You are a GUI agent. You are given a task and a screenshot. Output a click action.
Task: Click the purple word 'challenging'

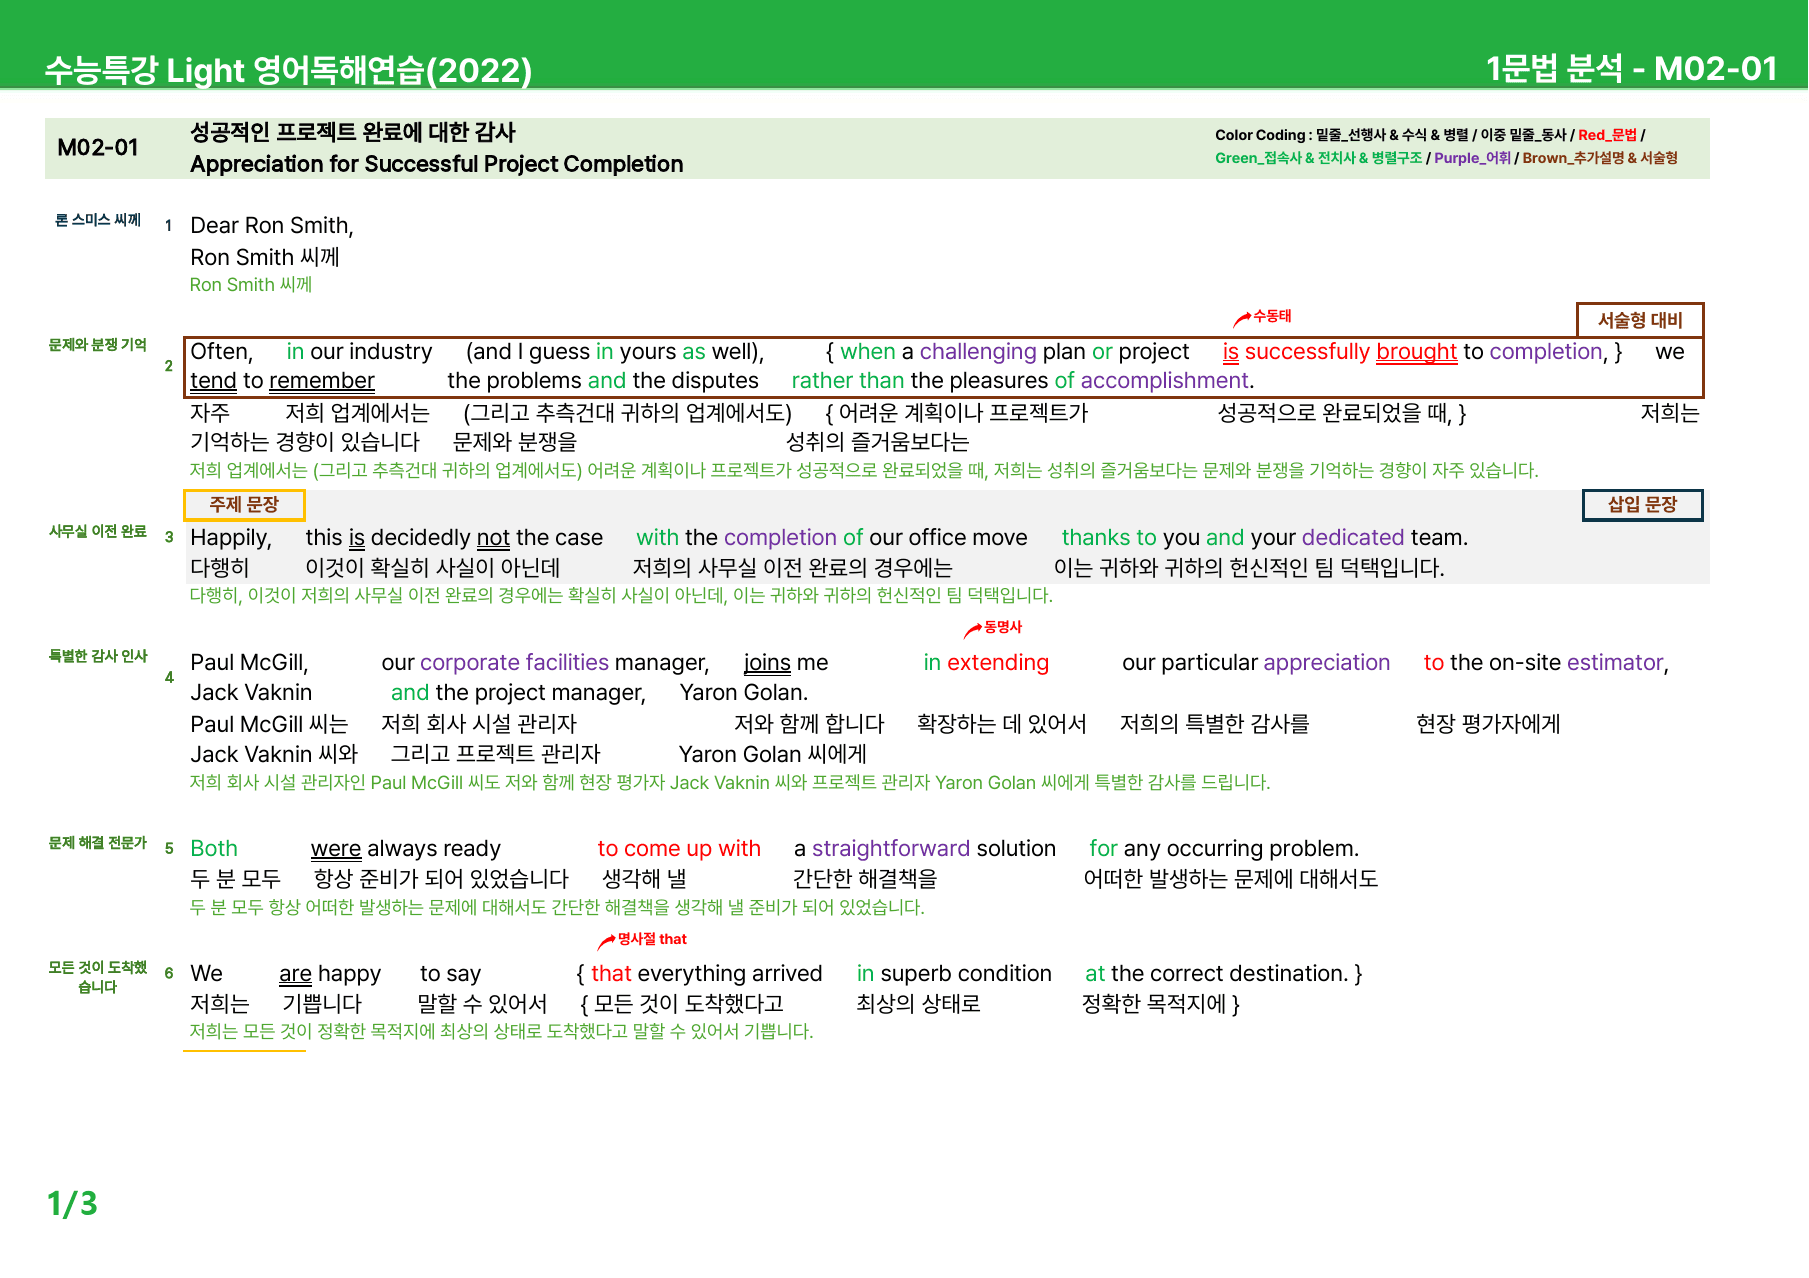(x=978, y=352)
